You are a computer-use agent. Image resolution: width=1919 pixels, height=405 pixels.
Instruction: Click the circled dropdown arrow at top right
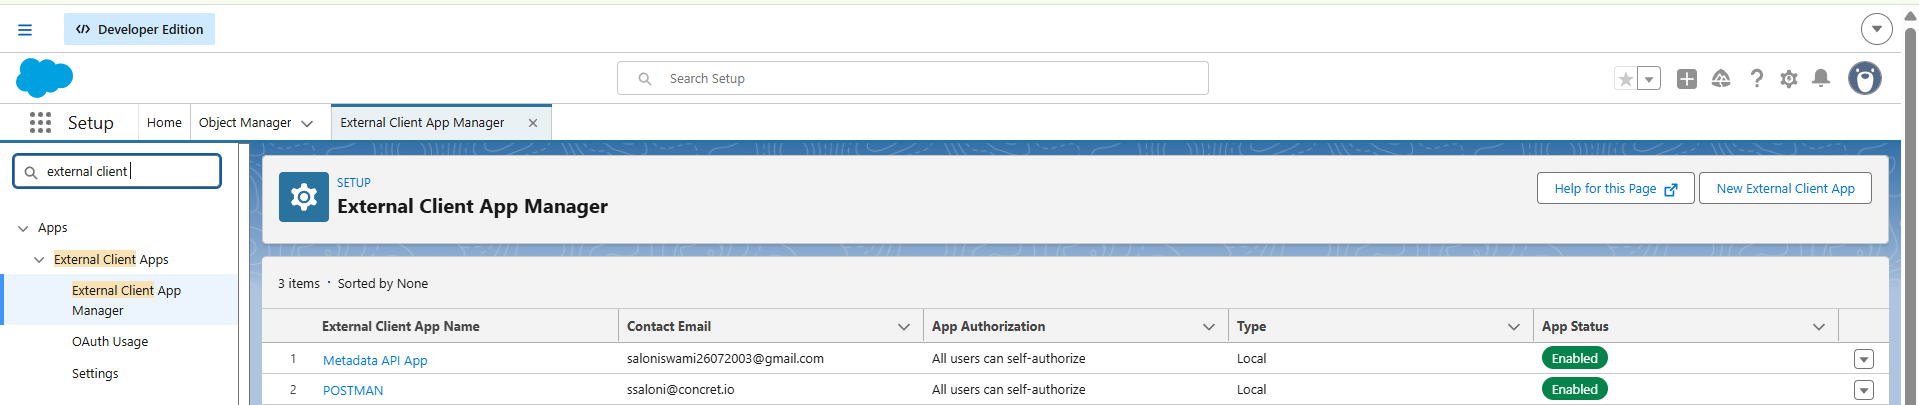point(1877,29)
